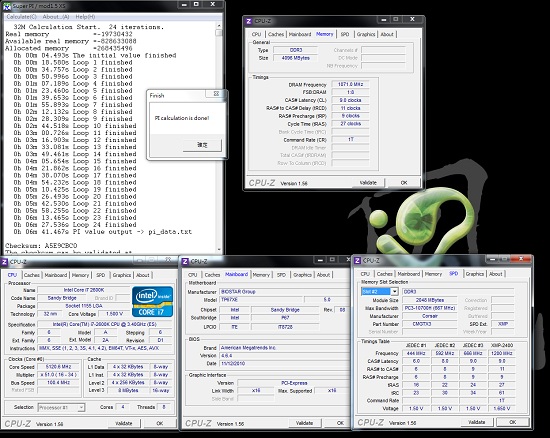Image resolution: width=550 pixels, height=438 pixels.
Task: Expand the Processor #1 selection dropdown
Action: 81,407
